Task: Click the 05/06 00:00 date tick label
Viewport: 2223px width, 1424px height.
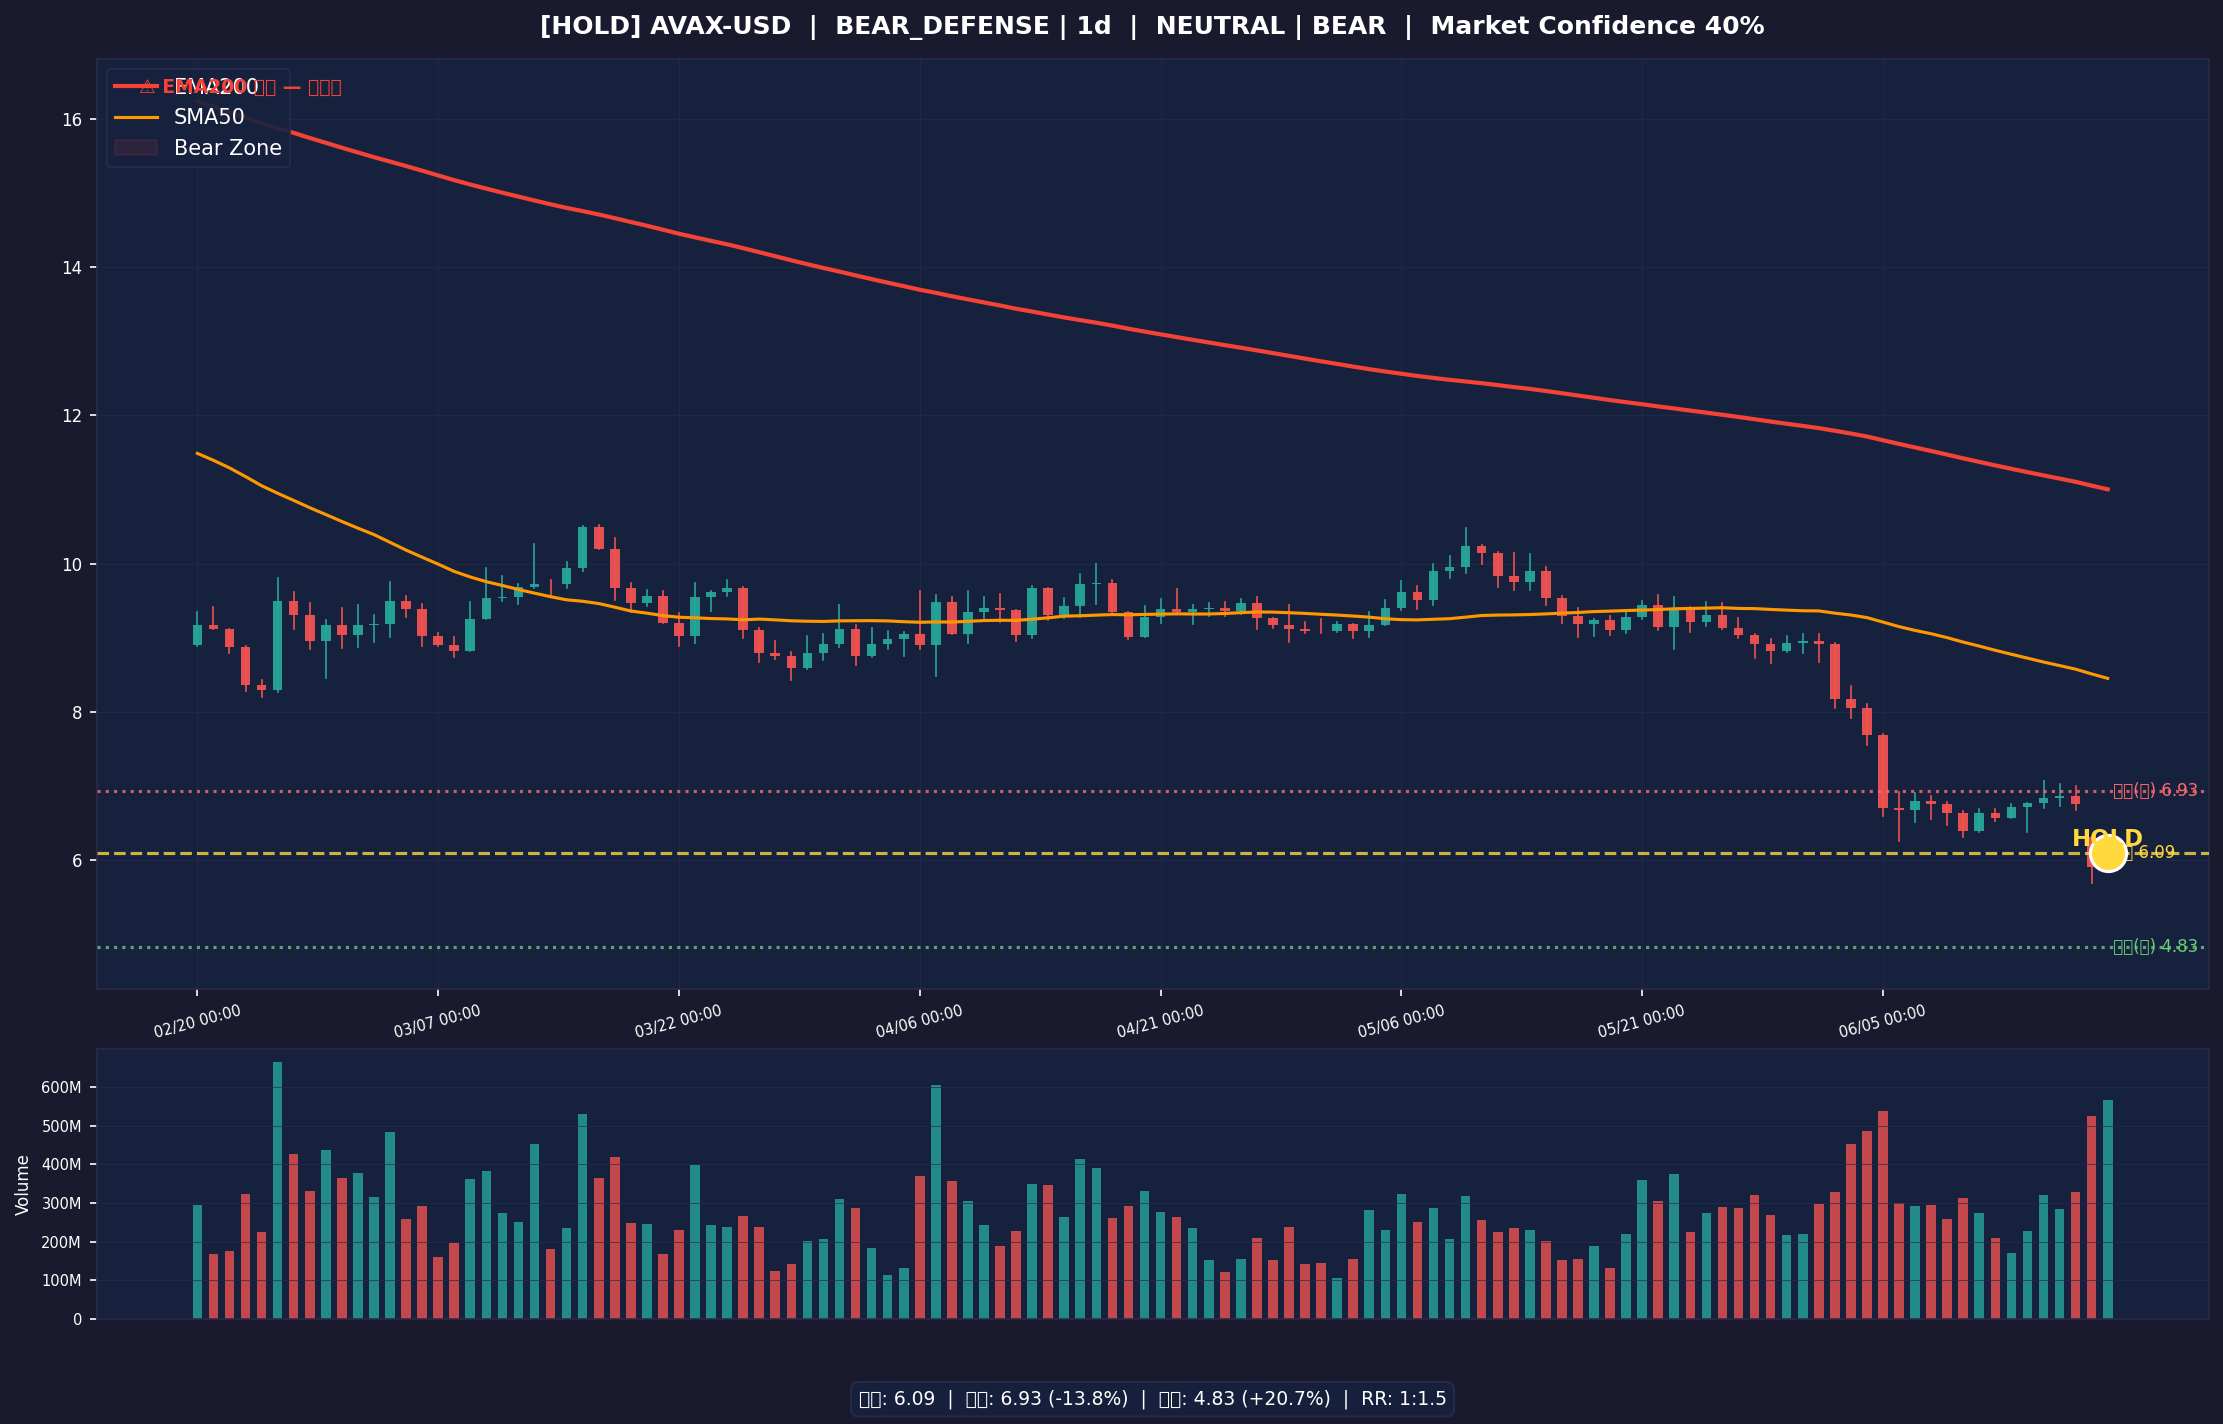Action: coord(1401,1022)
